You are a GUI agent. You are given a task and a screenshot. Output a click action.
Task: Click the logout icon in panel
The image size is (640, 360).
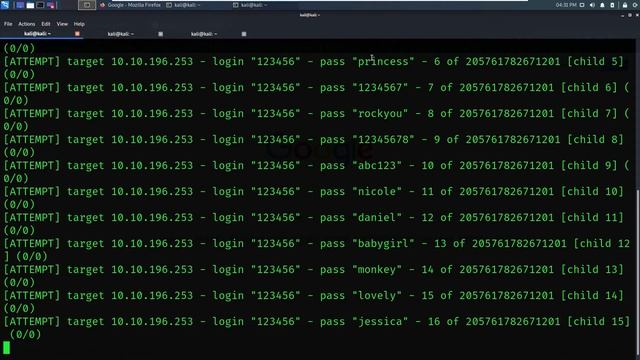[x=636, y=5]
